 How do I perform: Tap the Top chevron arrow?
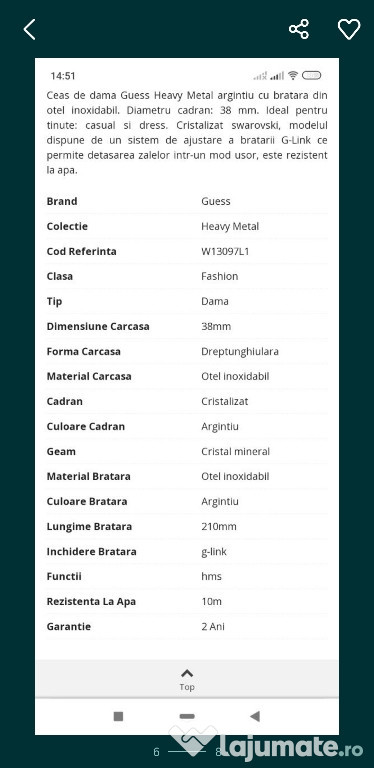pos(187,673)
